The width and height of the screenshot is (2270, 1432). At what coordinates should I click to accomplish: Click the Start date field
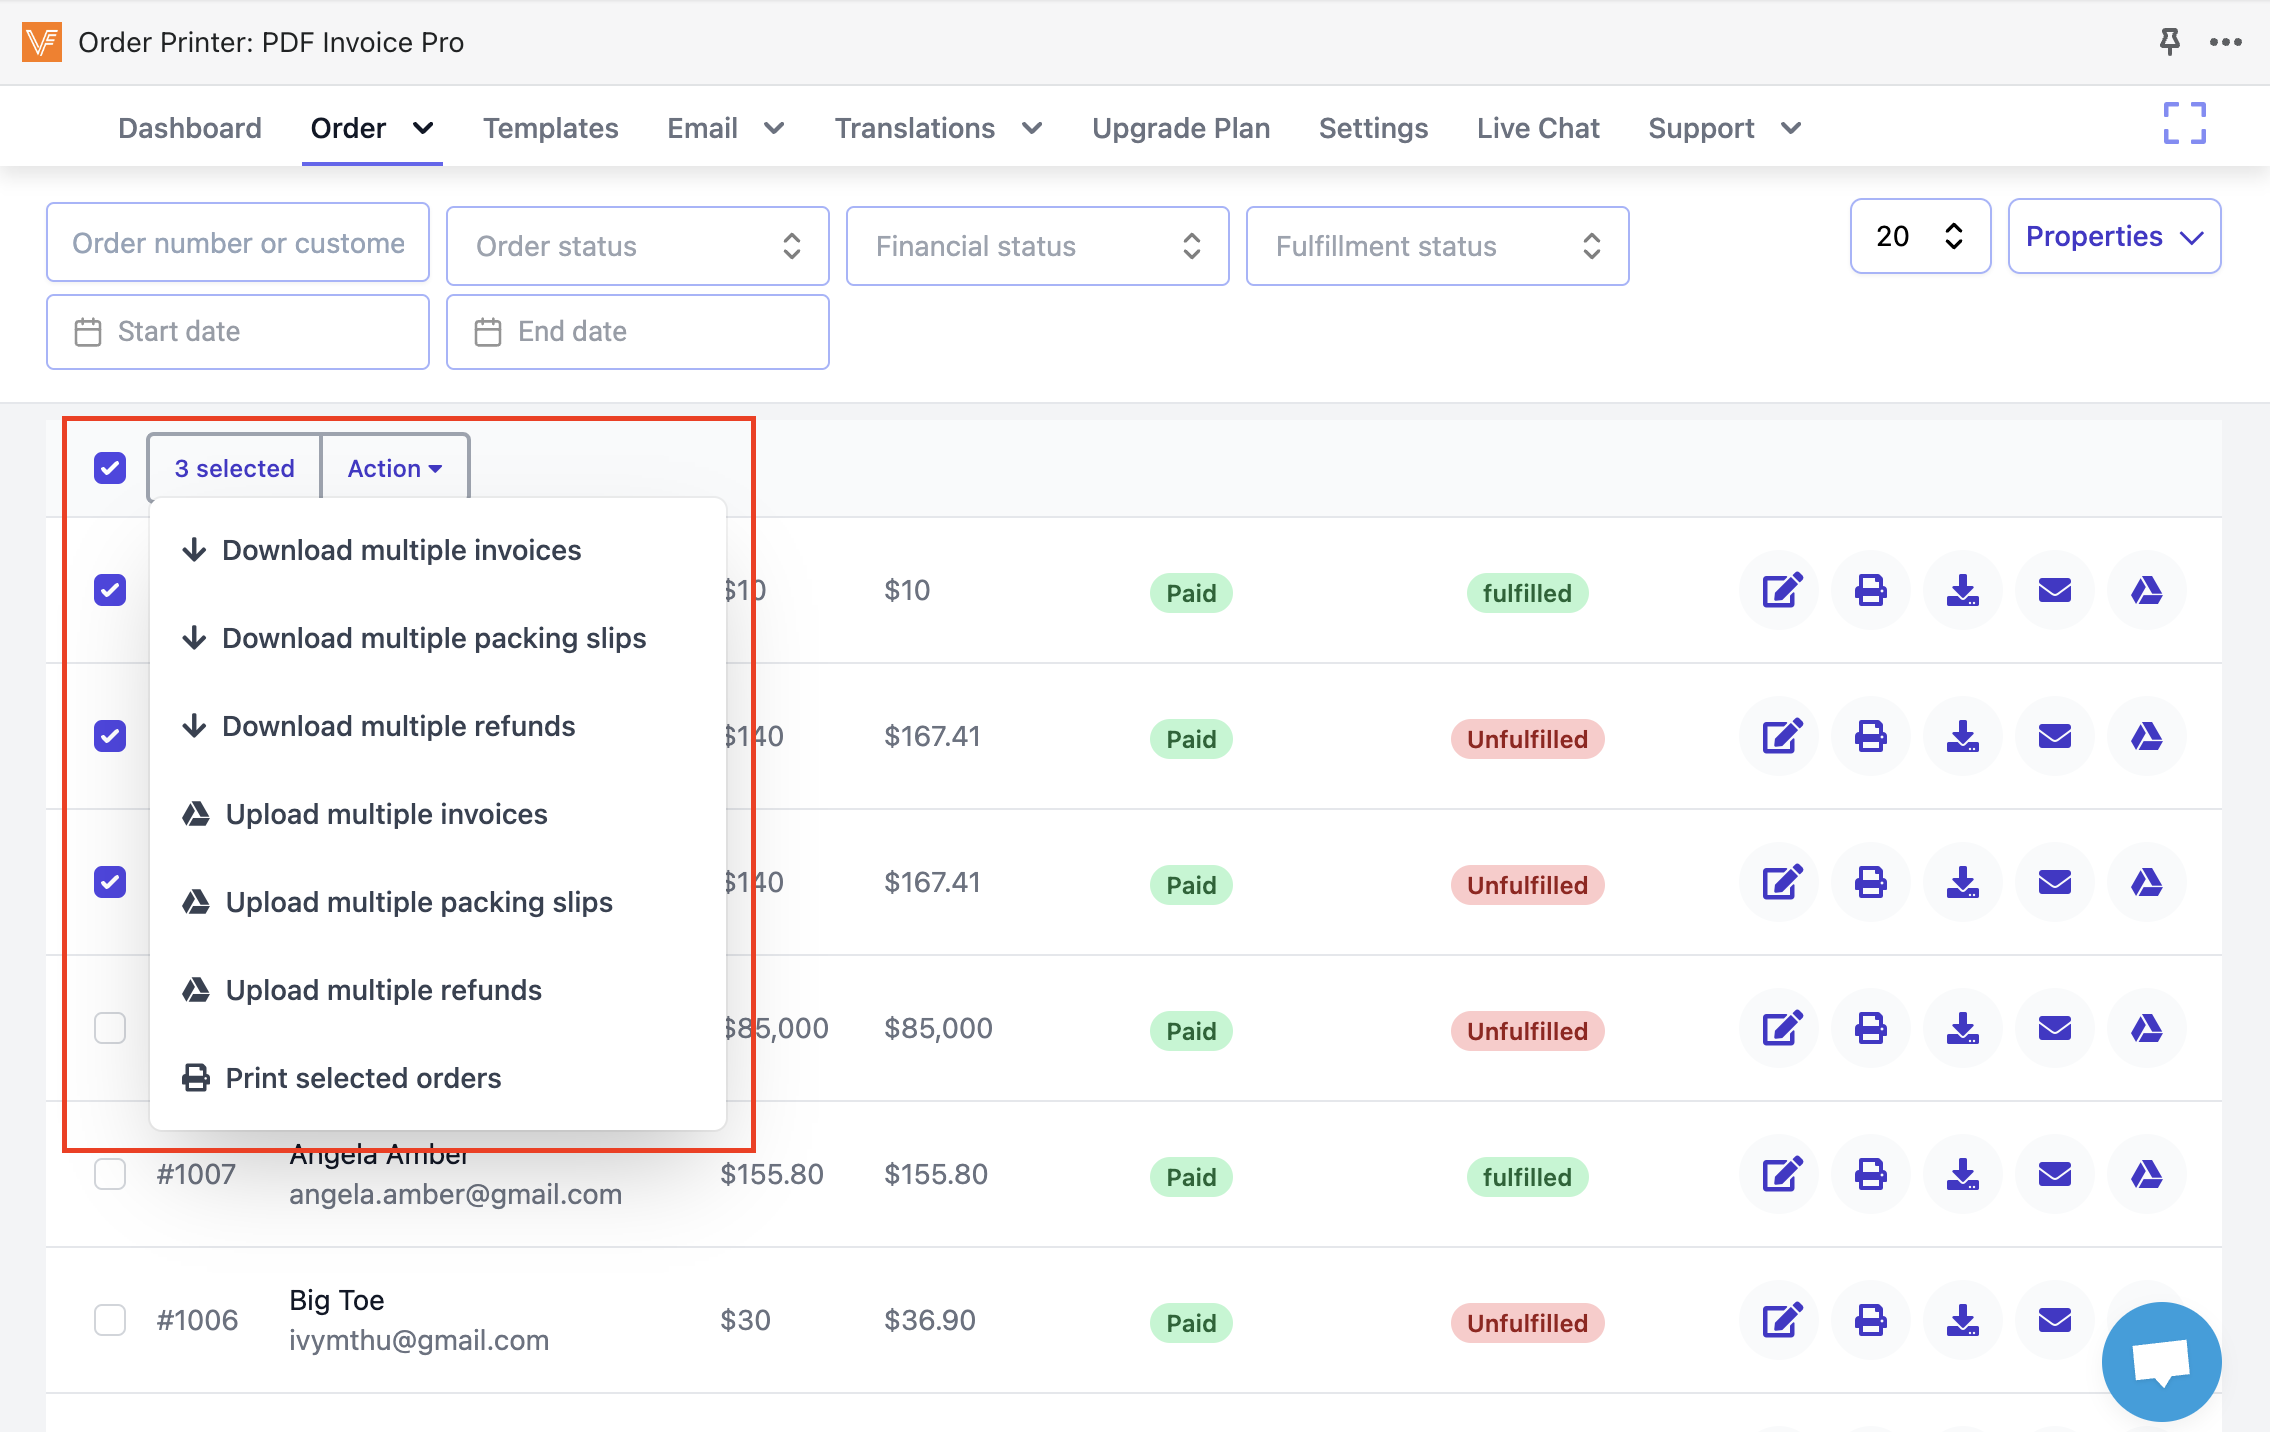(238, 332)
